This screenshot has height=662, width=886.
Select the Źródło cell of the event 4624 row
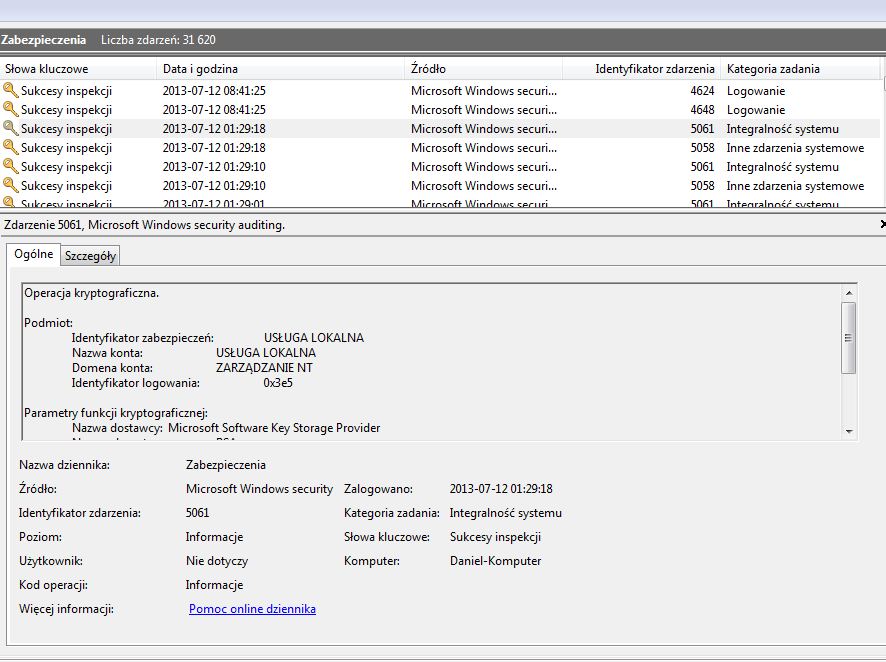click(484, 91)
